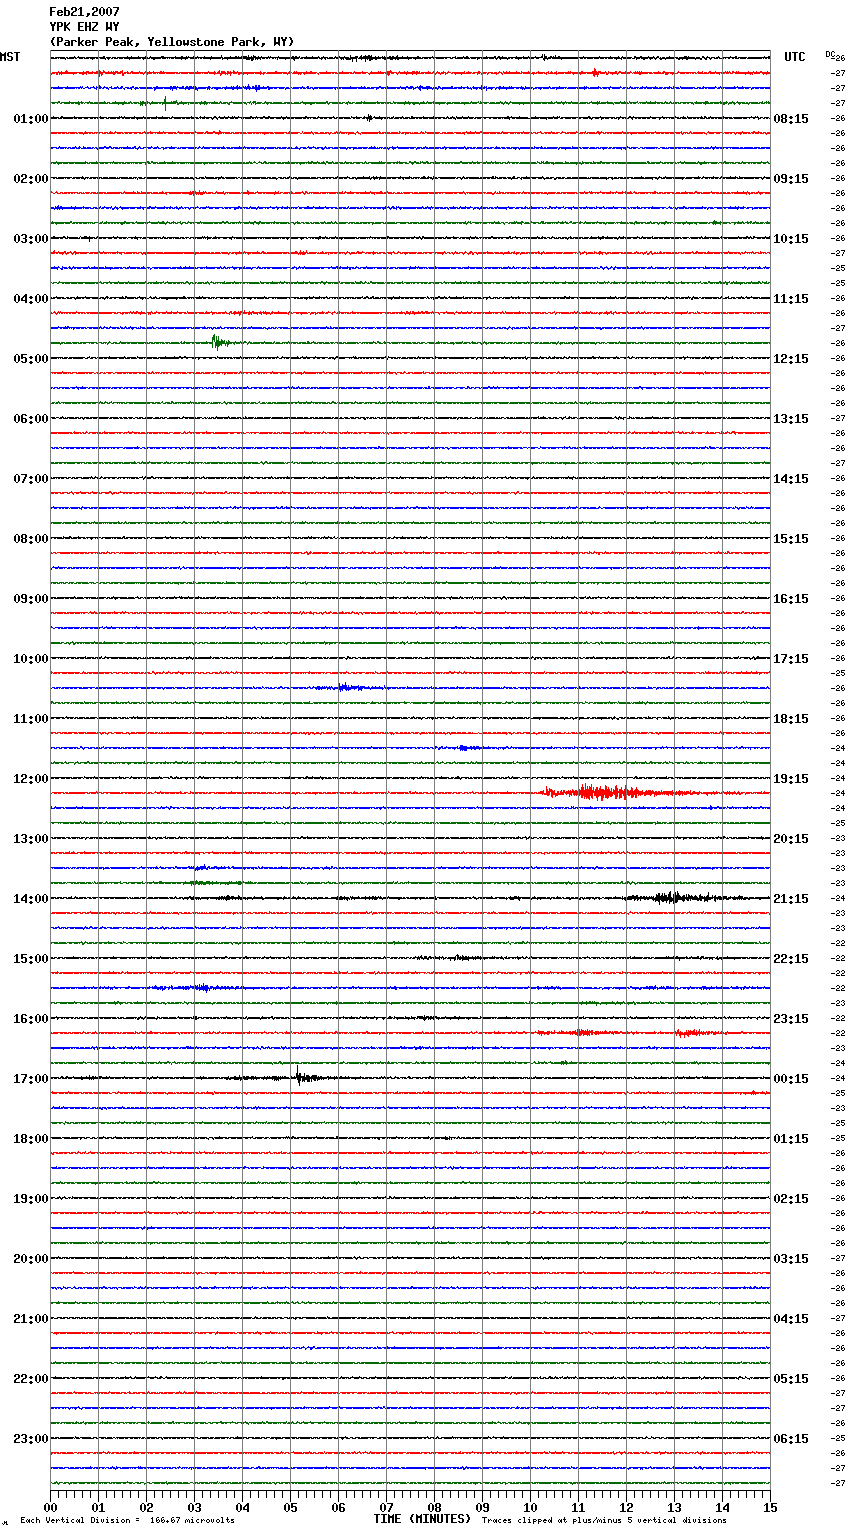Select the 14:00 MST row label
The width and height of the screenshot is (850, 1534).
point(30,899)
